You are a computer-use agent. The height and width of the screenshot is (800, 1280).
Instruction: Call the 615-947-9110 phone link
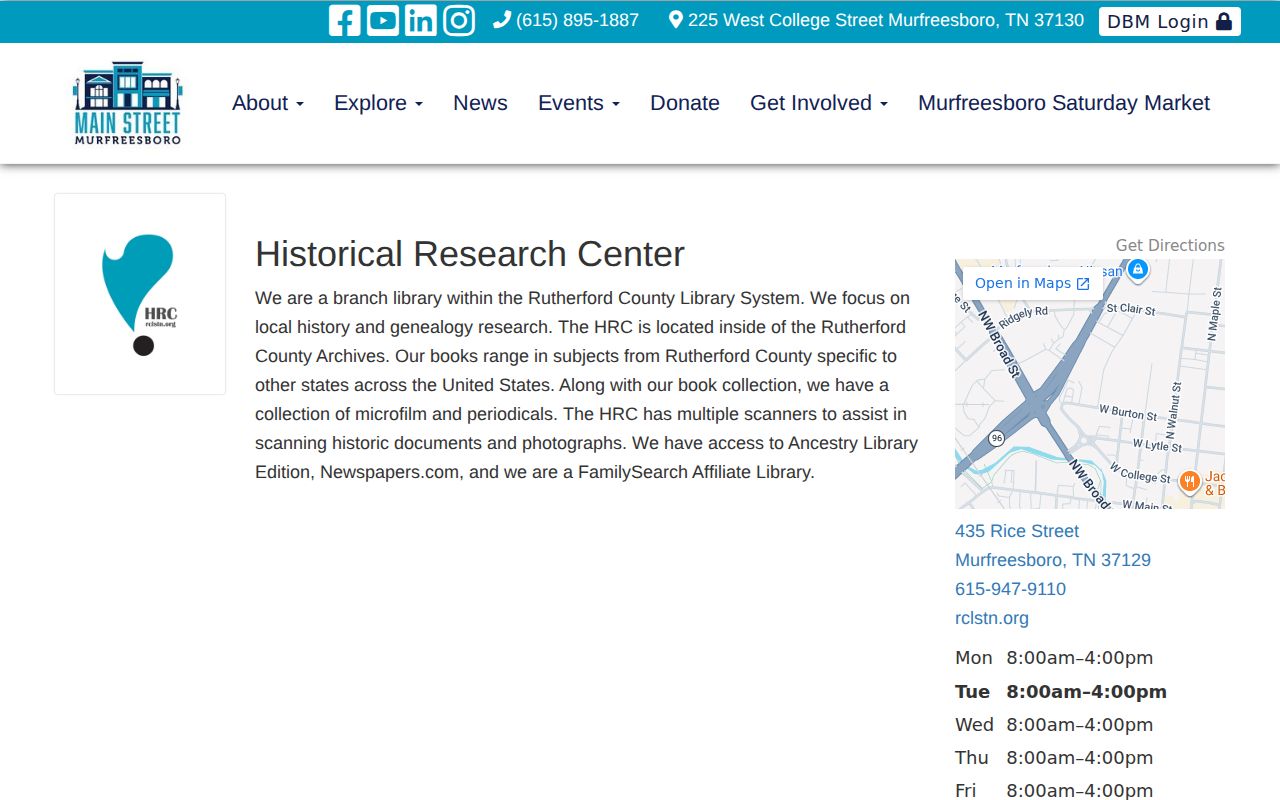1010,589
